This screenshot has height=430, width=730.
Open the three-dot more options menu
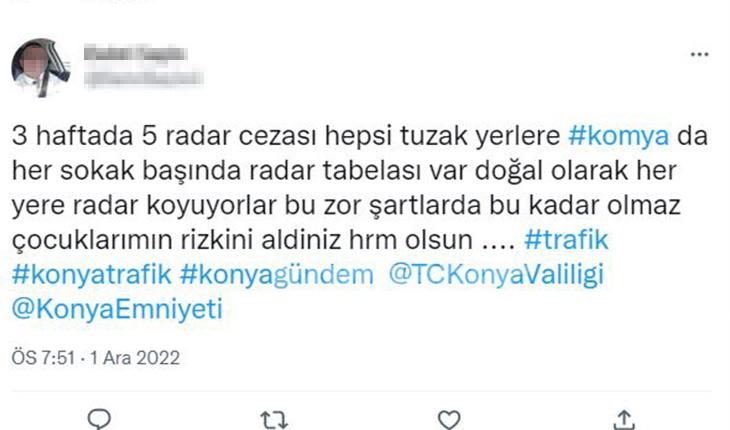pos(699,55)
